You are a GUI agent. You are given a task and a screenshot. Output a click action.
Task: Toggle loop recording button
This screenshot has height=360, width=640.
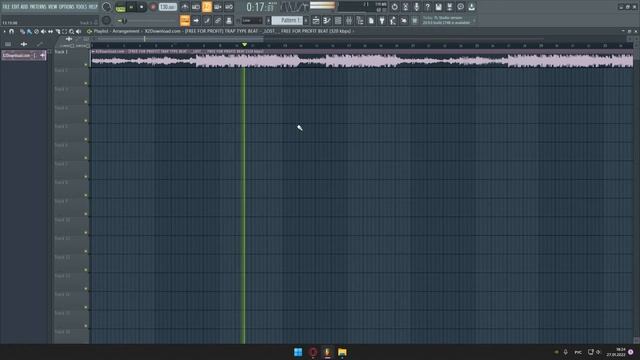(x=229, y=7)
